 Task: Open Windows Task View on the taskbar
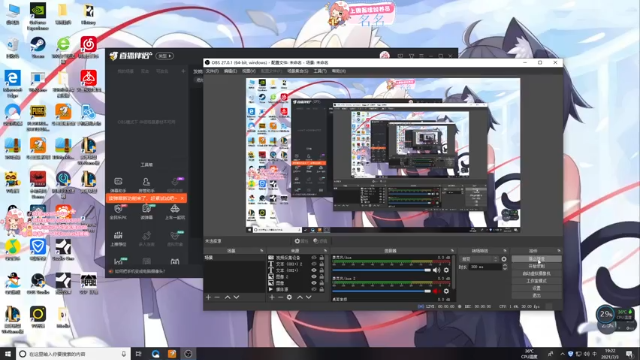[138, 354]
